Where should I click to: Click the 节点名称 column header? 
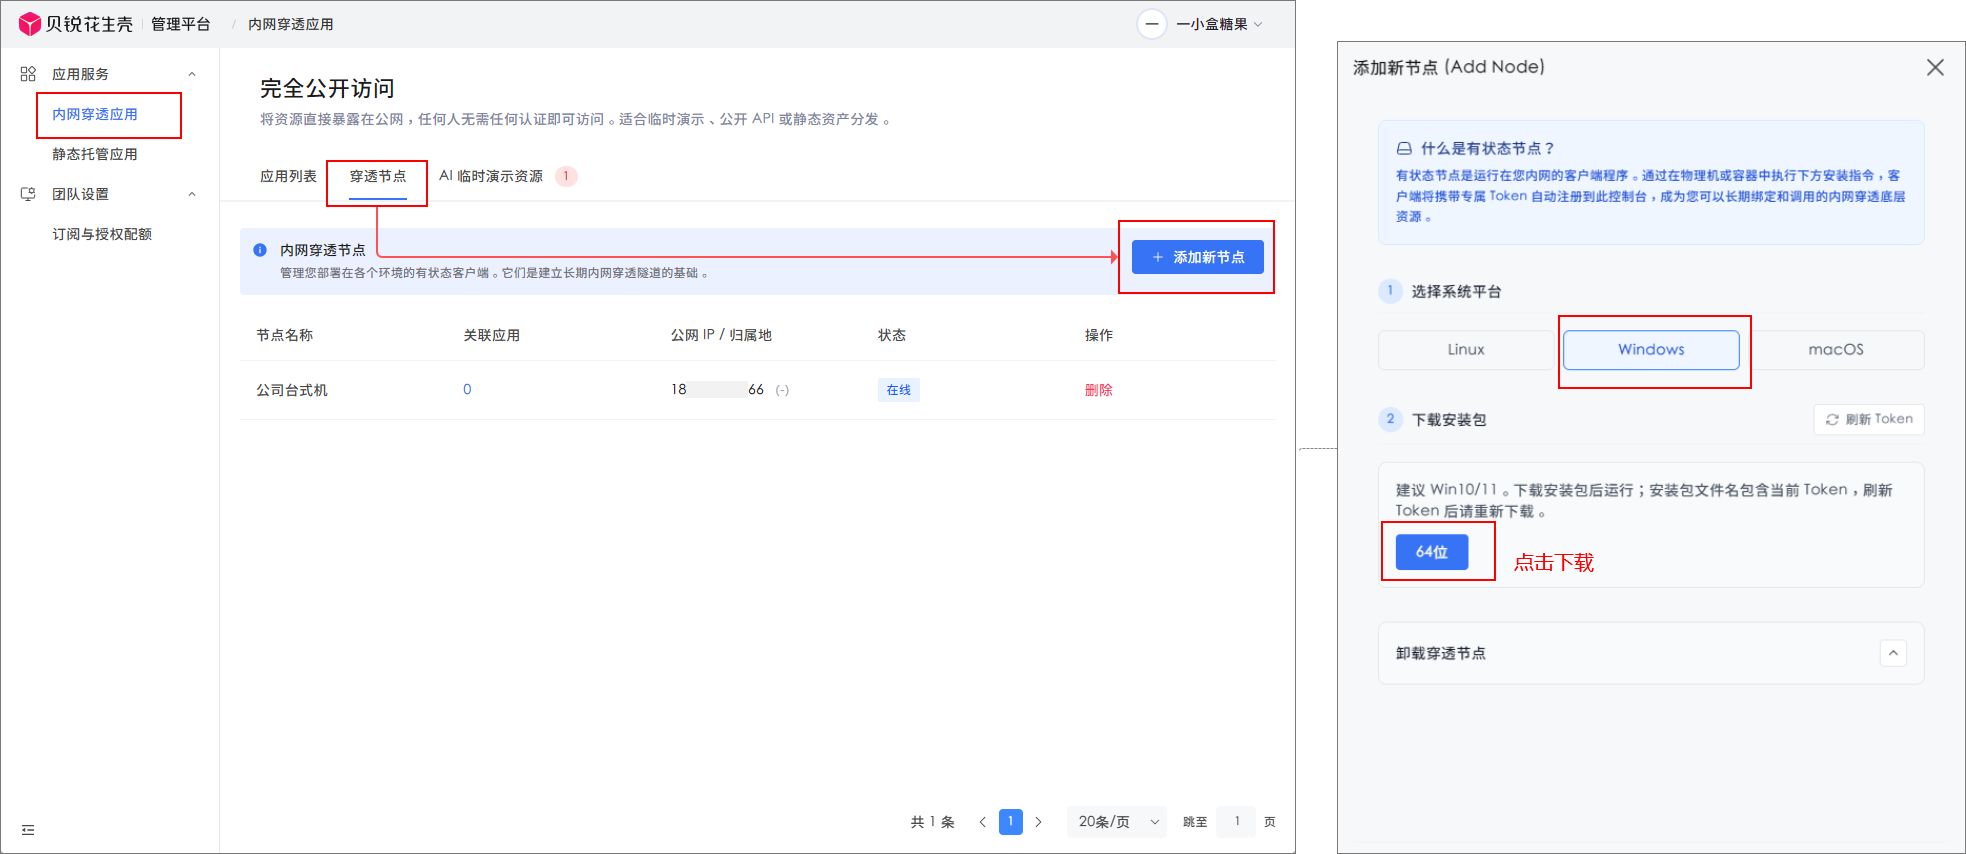(284, 335)
